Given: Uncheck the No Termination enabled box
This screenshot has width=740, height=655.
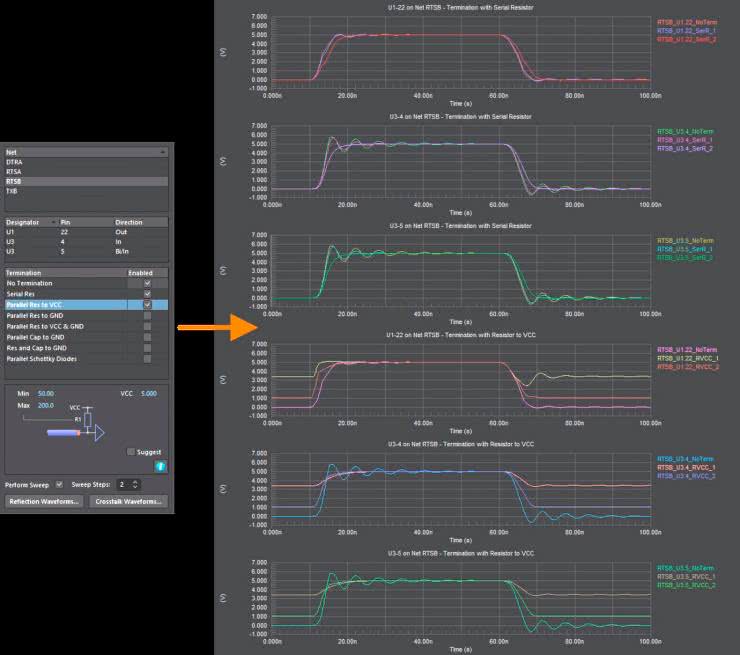Looking at the screenshot, I should coord(147,283).
